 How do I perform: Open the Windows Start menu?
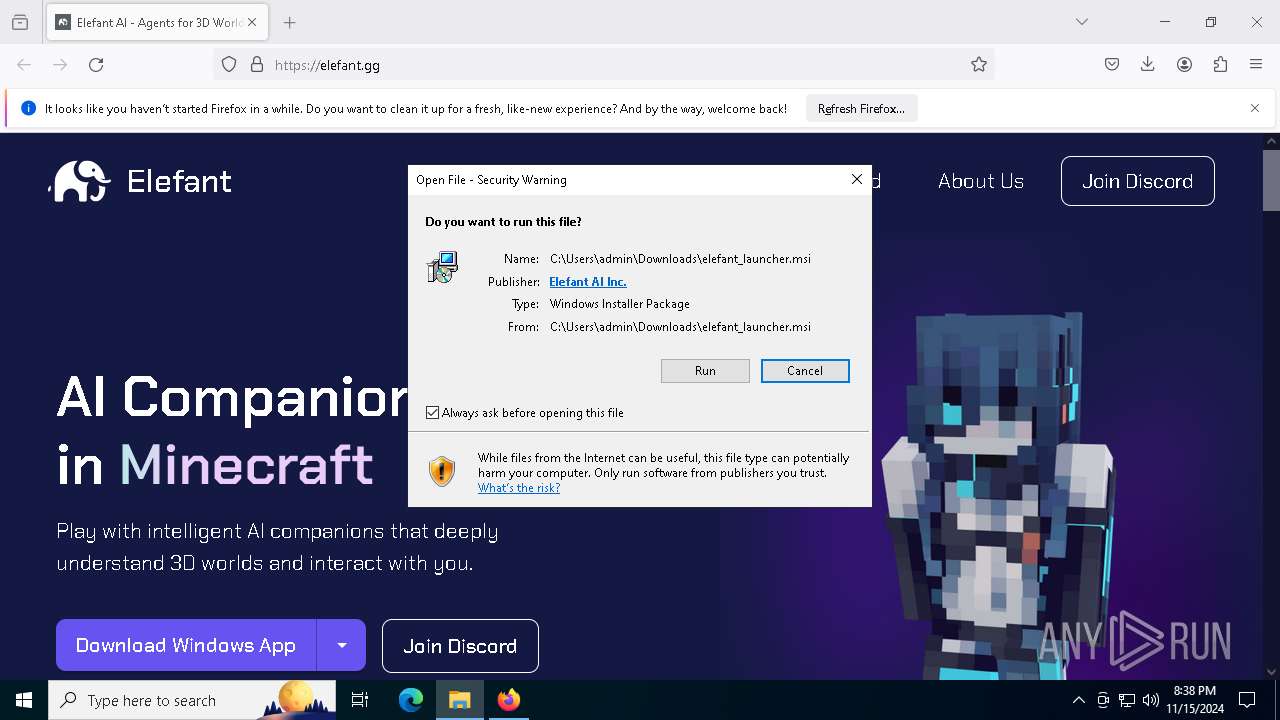[24, 700]
